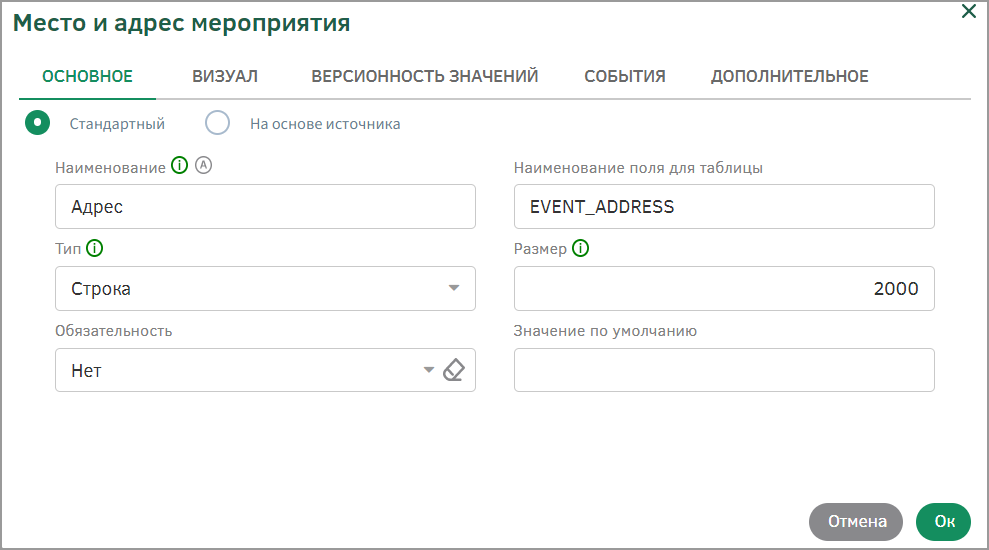Click the Отмена button

(x=856, y=522)
